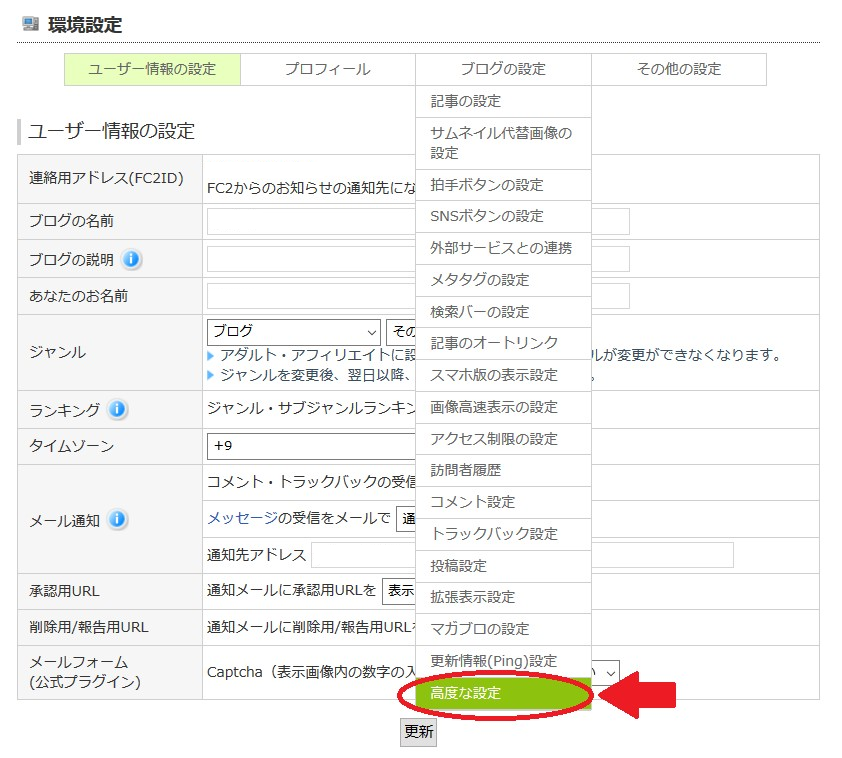This screenshot has width=842, height=758.
Task: Switch to the プロフィール tab
Action: click(327, 69)
